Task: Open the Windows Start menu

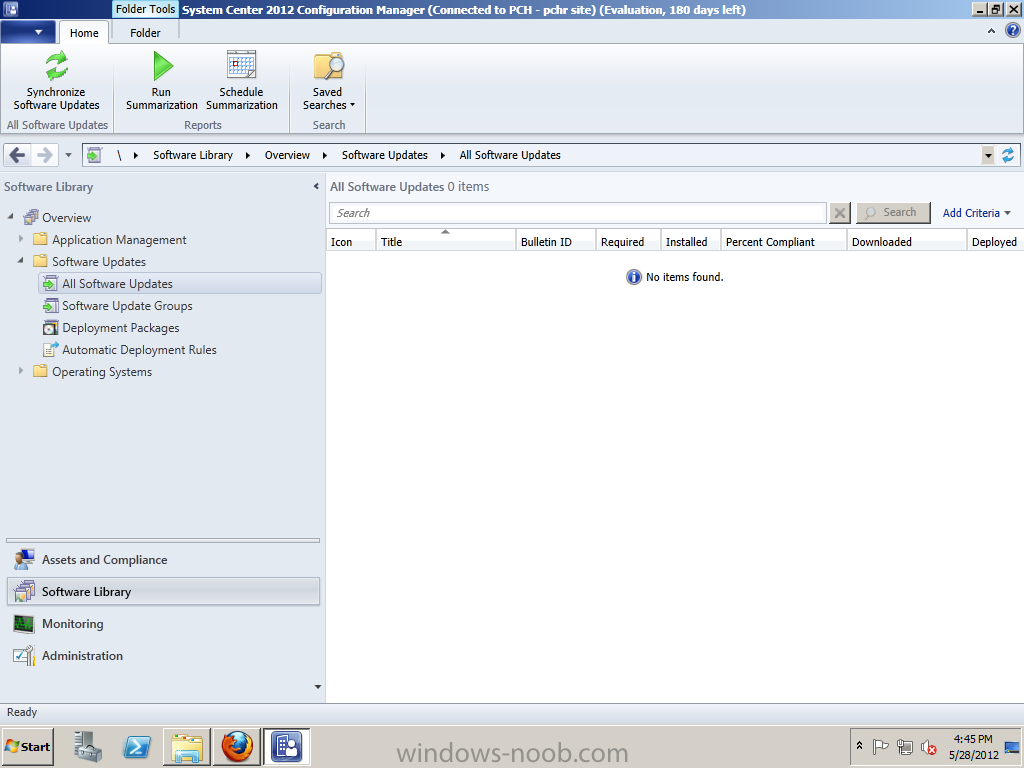Action: 27,746
